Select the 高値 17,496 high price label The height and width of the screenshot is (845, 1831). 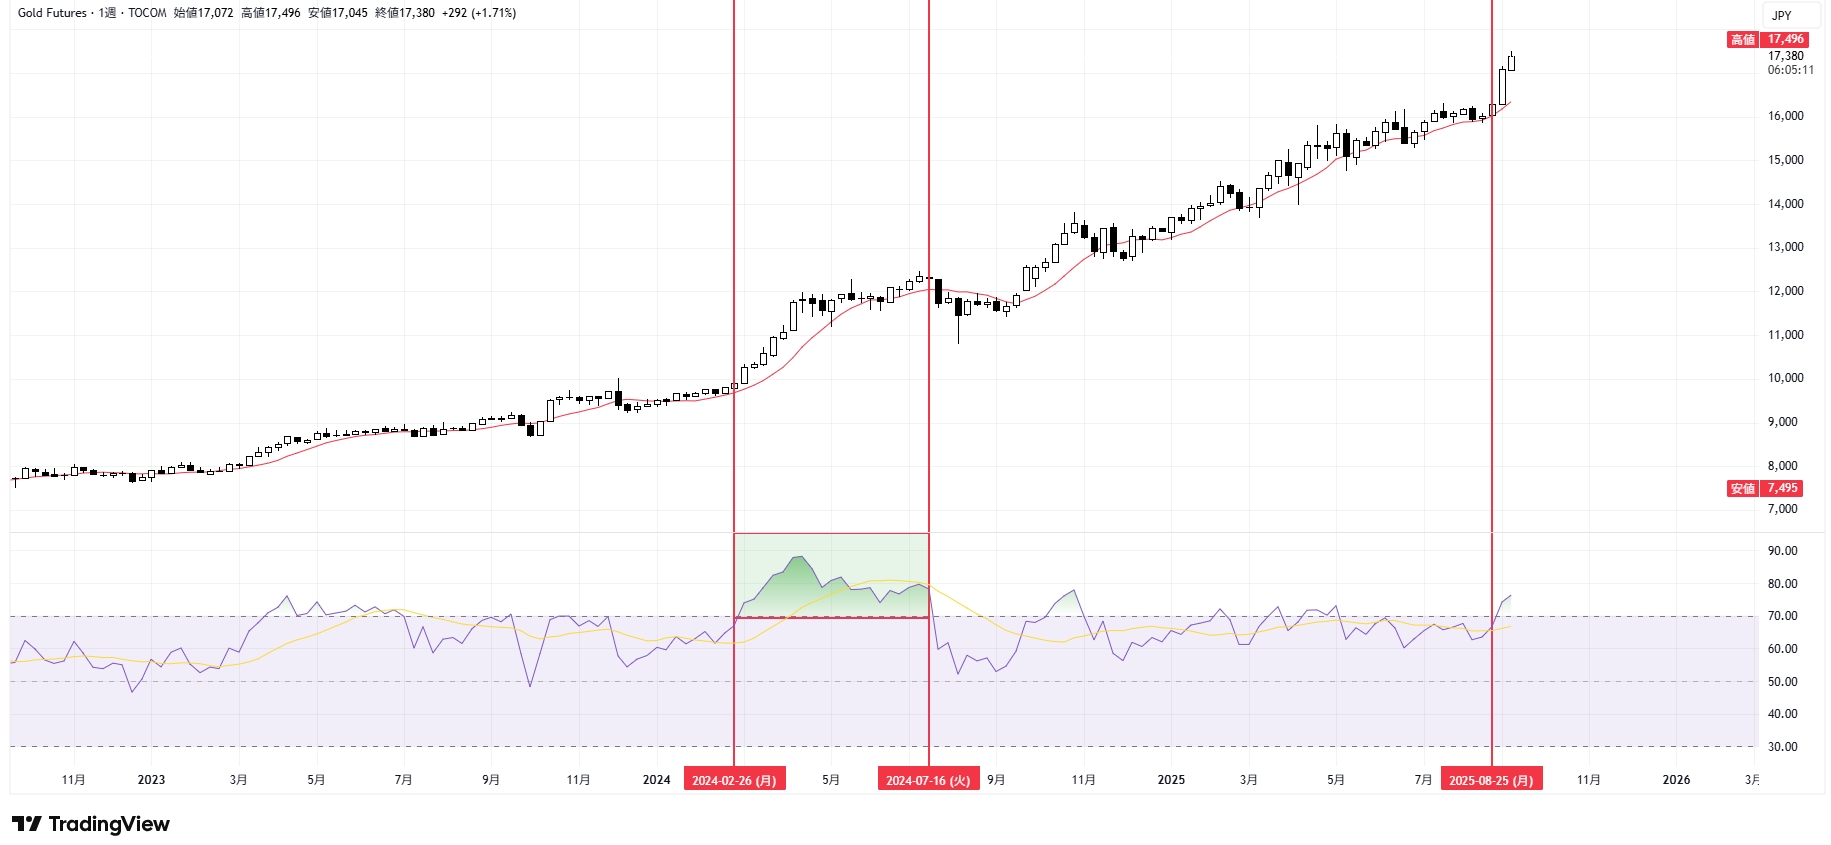tap(1767, 39)
